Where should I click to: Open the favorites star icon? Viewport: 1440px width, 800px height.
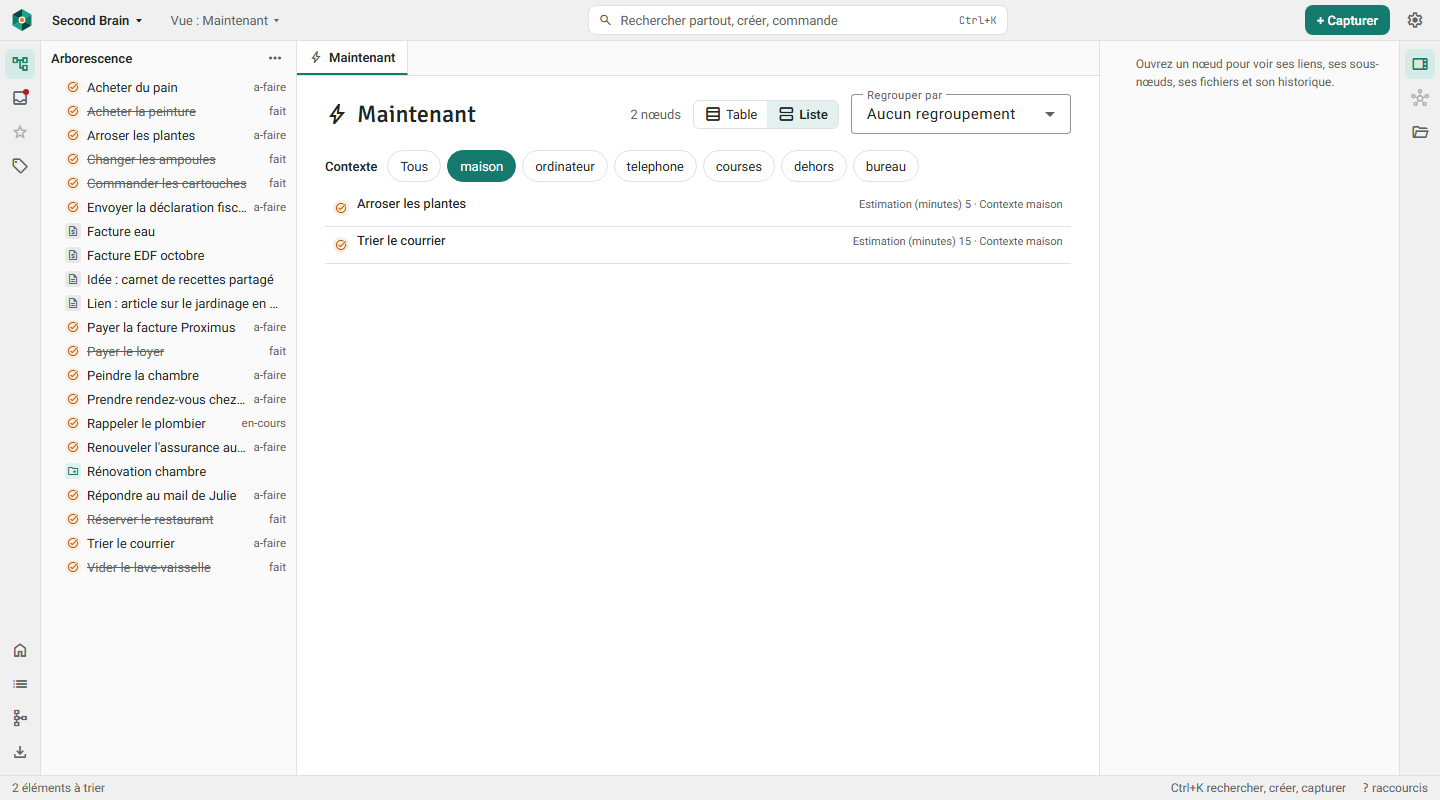click(x=20, y=132)
